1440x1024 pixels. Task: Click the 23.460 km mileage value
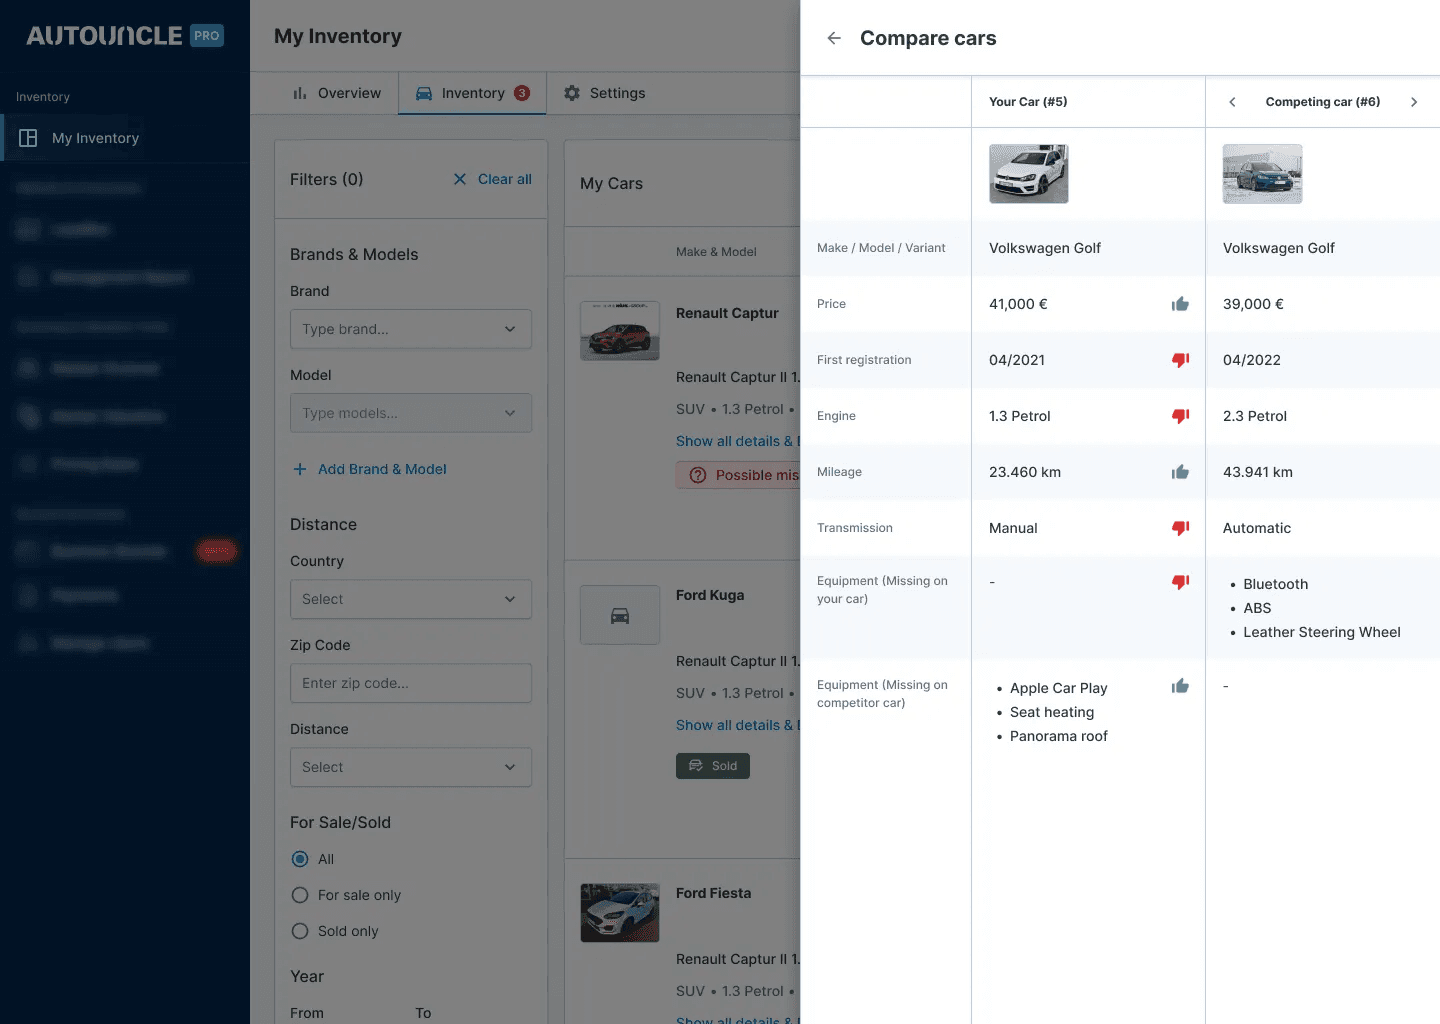click(x=1025, y=472)
